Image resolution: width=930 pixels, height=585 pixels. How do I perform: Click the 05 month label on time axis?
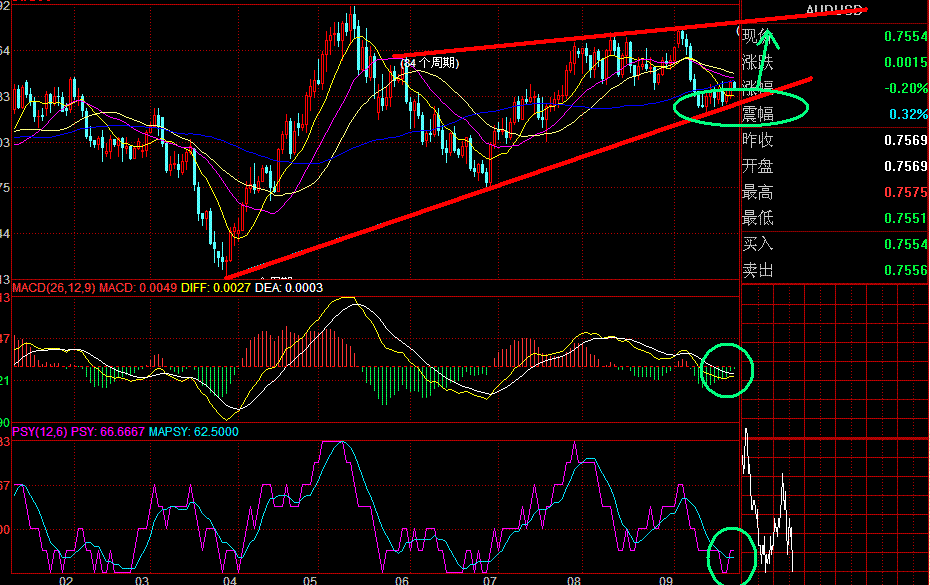(310, 580)
